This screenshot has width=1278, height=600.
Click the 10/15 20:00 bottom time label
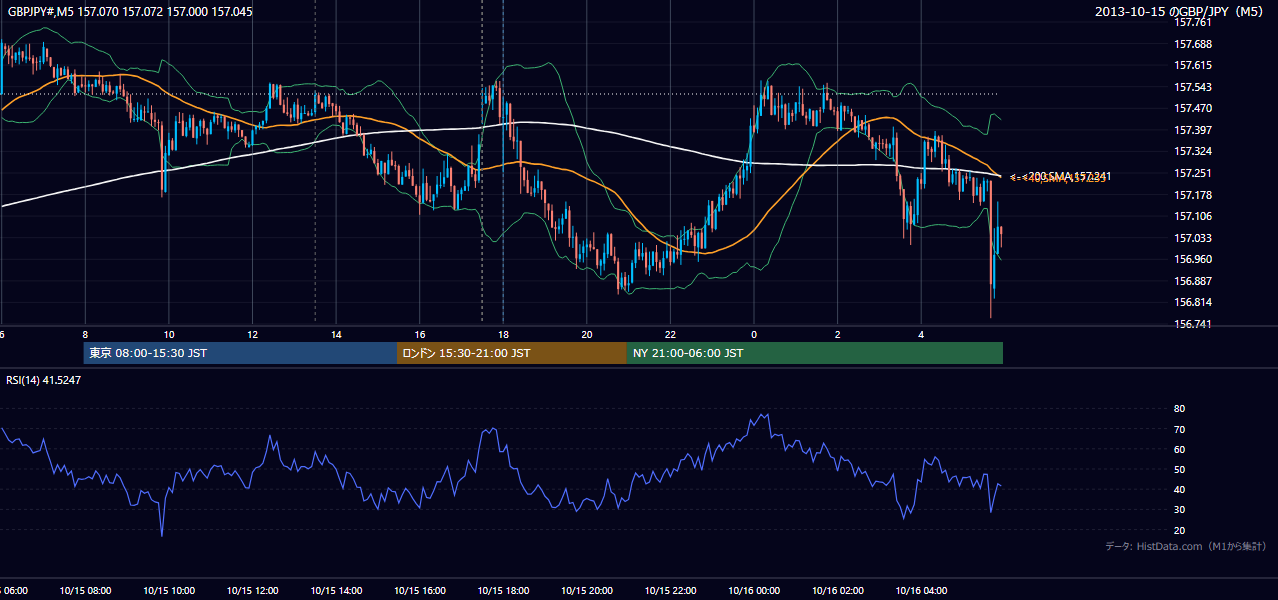586,590
